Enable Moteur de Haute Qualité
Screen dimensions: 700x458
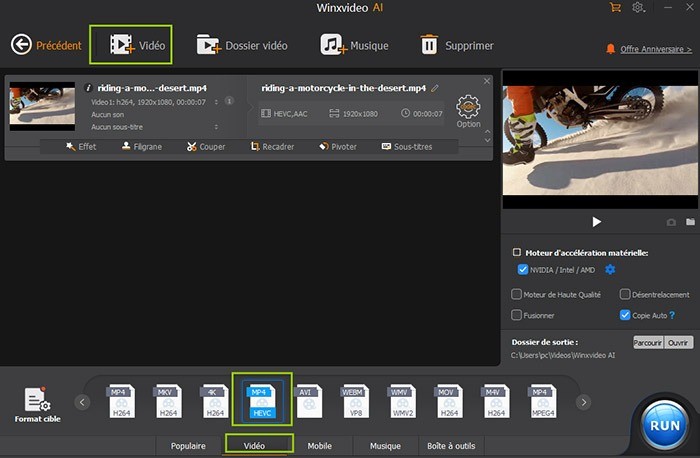516,294
